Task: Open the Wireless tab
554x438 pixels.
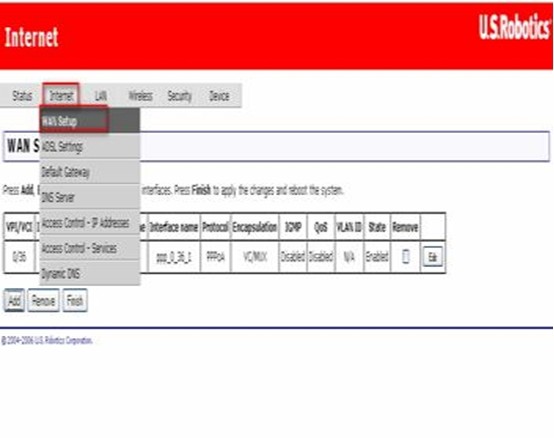Action: (140, 96)
